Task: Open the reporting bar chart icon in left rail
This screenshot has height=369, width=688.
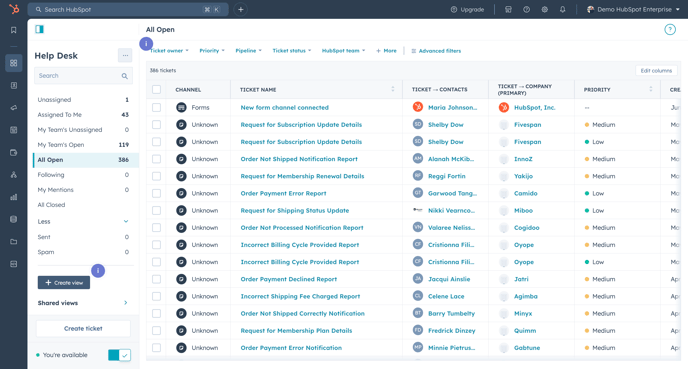Action: point(14,197)
